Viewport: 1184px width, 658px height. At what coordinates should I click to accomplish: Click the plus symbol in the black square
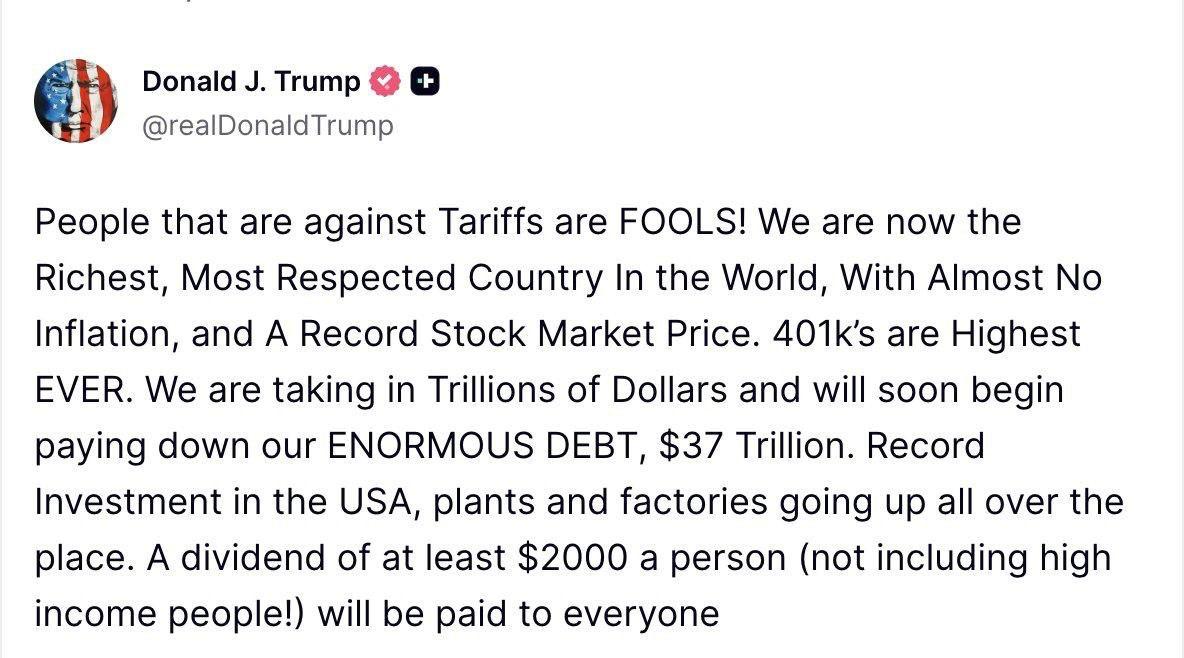(x=425, y=81)
